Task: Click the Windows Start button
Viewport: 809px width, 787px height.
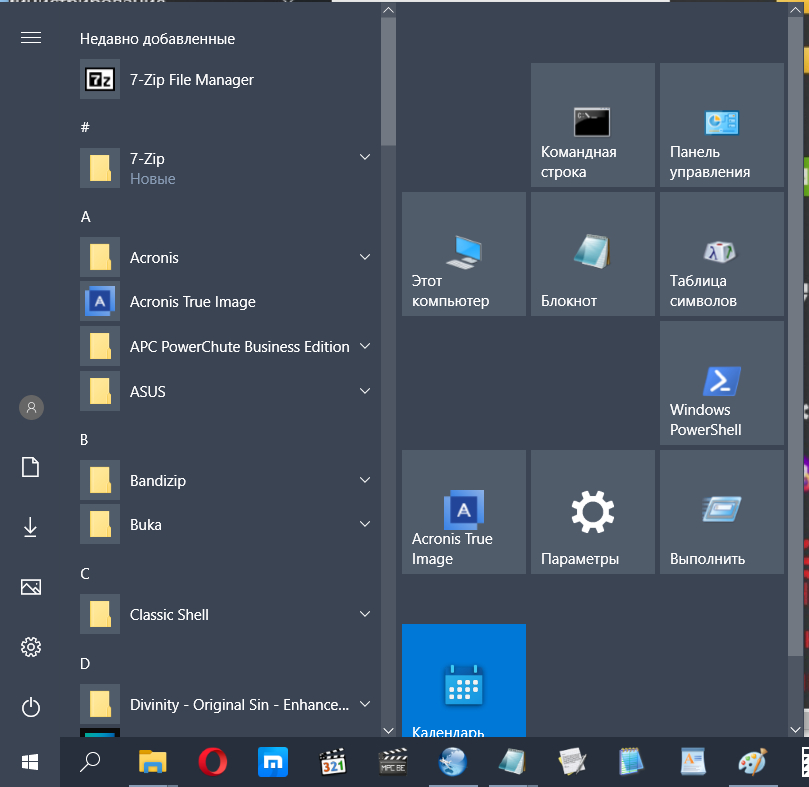Action: (30, 762)
